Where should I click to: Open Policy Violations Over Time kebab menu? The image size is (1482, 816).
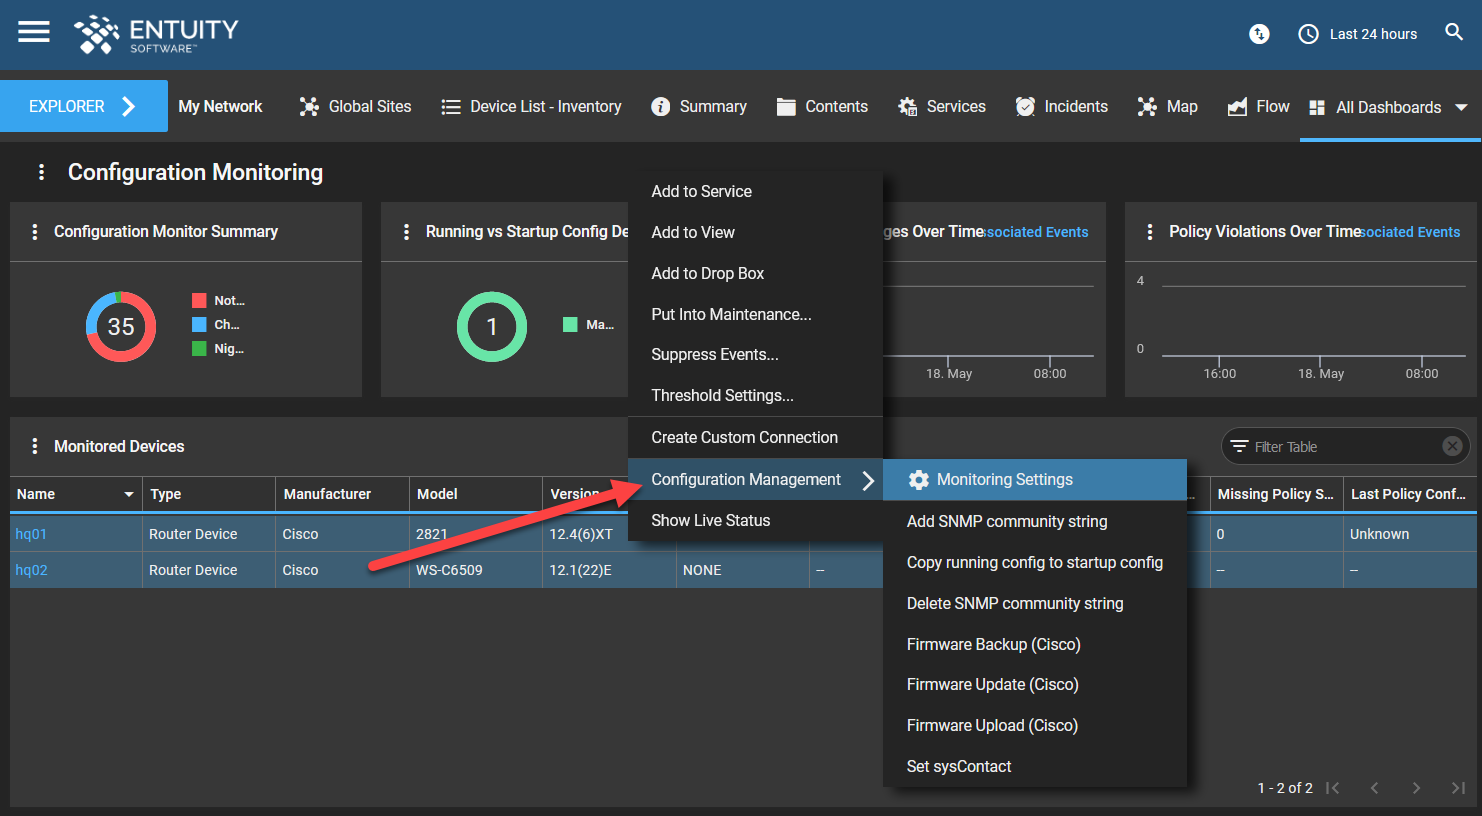[1150, 232]
